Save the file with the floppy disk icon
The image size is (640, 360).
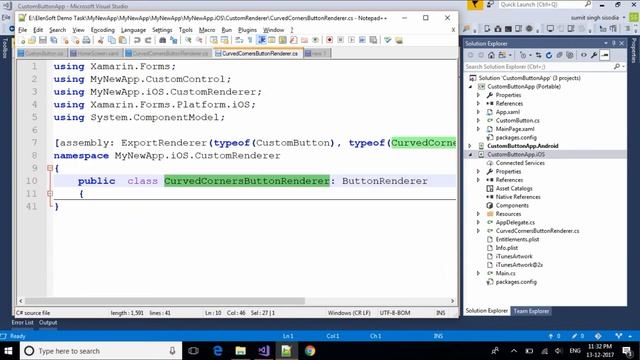pos(42,40)
